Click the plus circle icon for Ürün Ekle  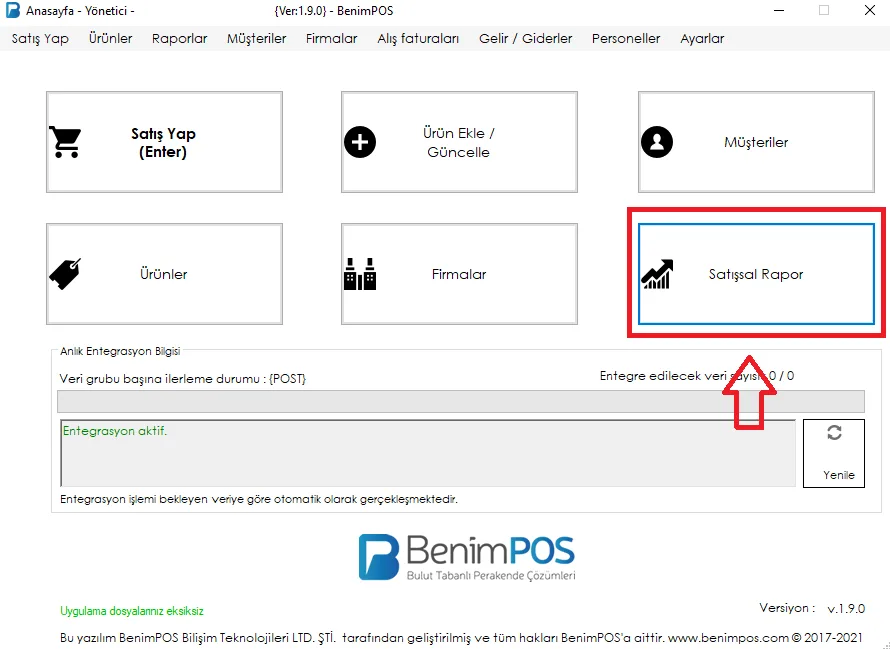tap(360, 142)
